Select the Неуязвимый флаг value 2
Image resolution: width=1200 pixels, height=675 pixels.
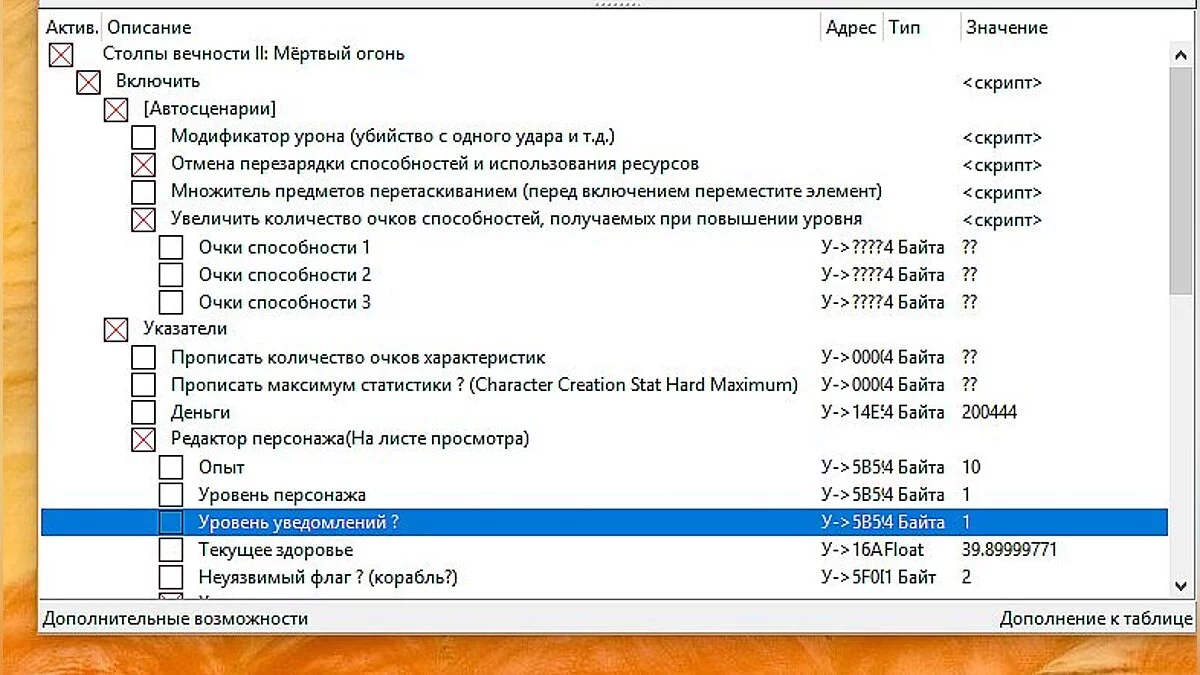pyautogui.click(x=966, y=577)
